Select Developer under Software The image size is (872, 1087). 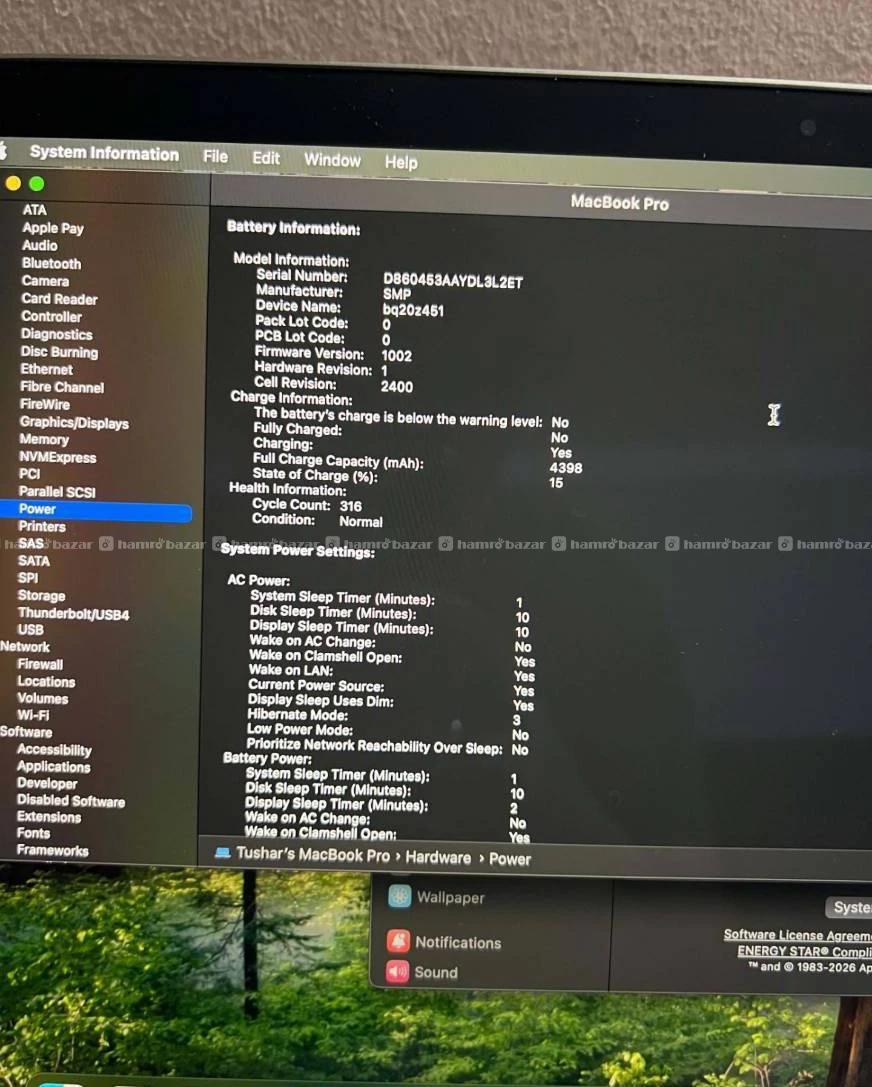click(x=47, y=783)
